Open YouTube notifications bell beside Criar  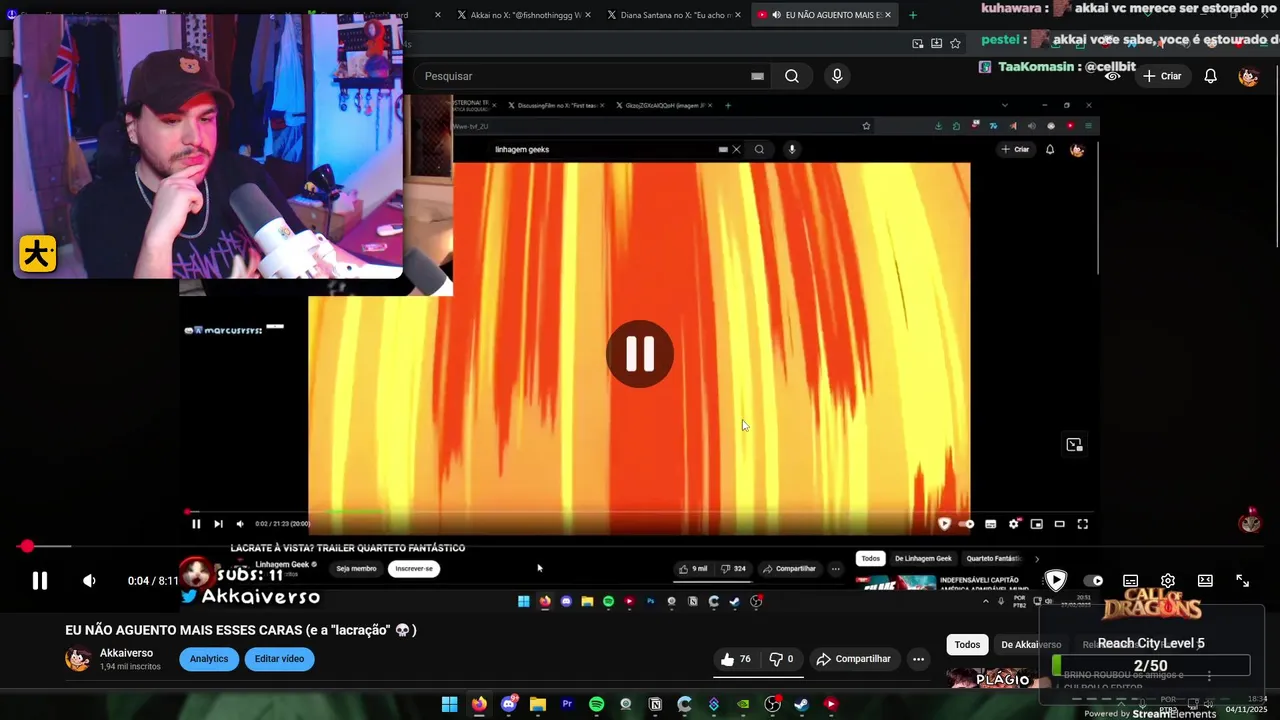pos(1210,76)
